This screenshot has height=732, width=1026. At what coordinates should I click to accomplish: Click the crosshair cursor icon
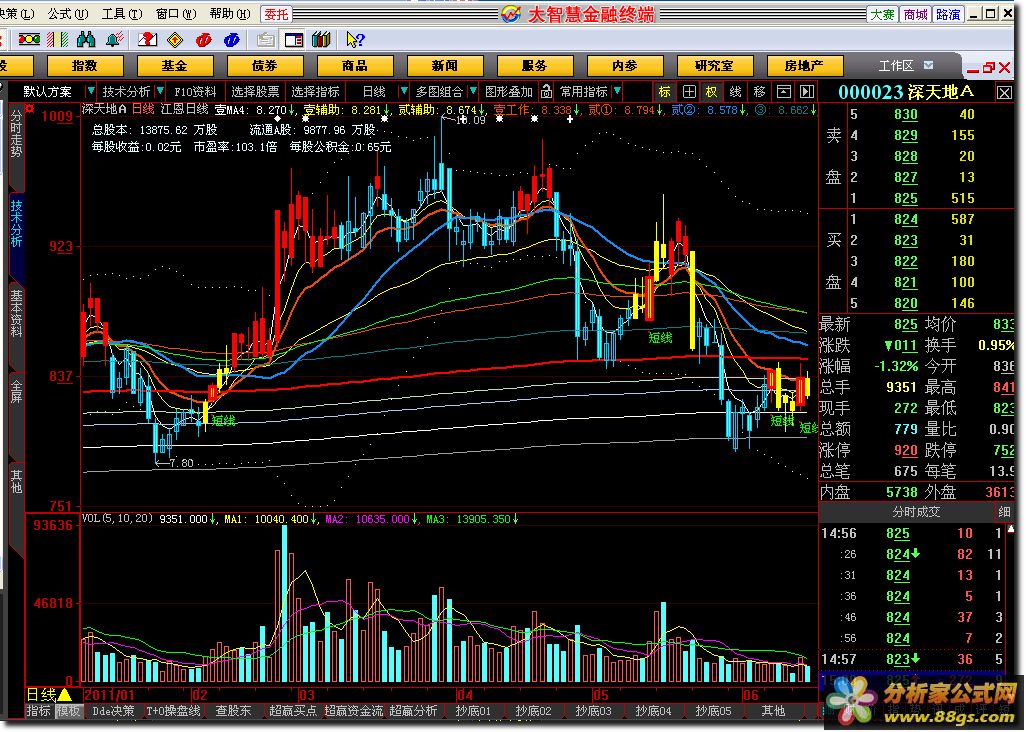point(689,92)
